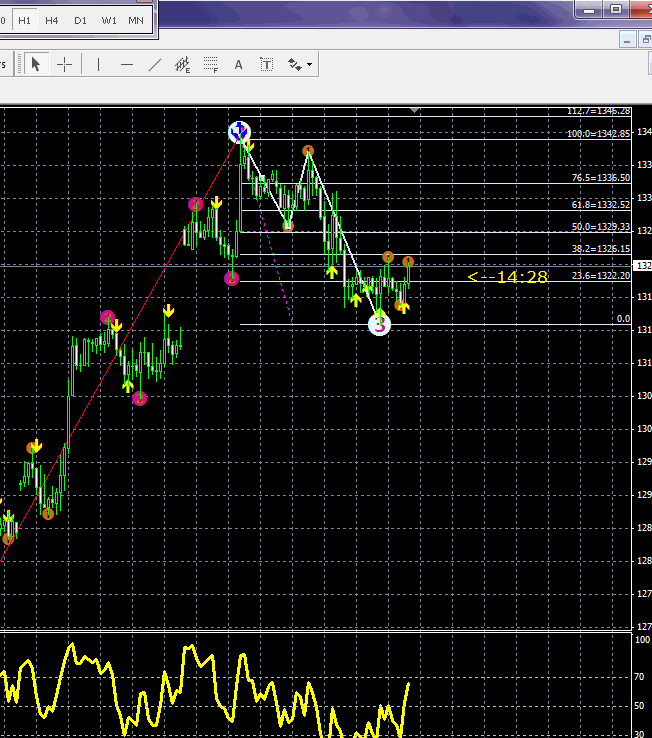Restore down the inner chart window
652x738 pixels.
tap(645, 40)
